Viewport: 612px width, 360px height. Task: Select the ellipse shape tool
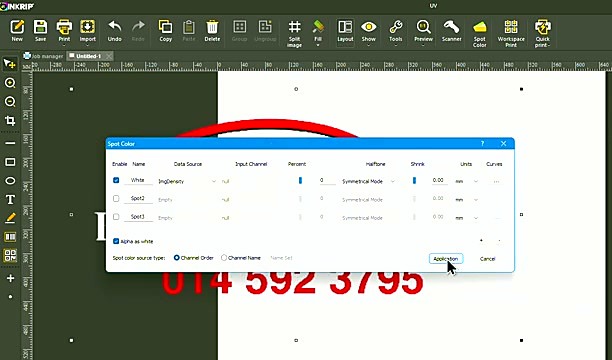pyautogui.click(x=10, y=181)
